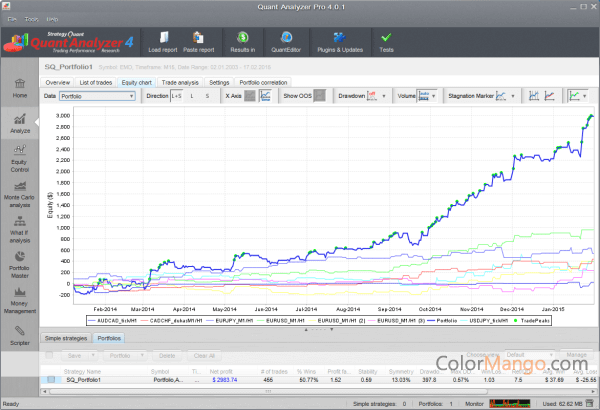The width and height of the screenshot is (600, 410).
Task: Click the green chart type icon
Action: 574,96
